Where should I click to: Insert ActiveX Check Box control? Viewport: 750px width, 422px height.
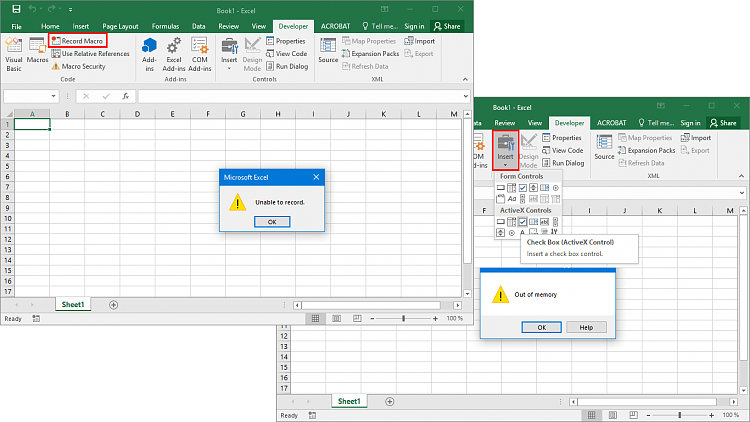coord(522,222)
